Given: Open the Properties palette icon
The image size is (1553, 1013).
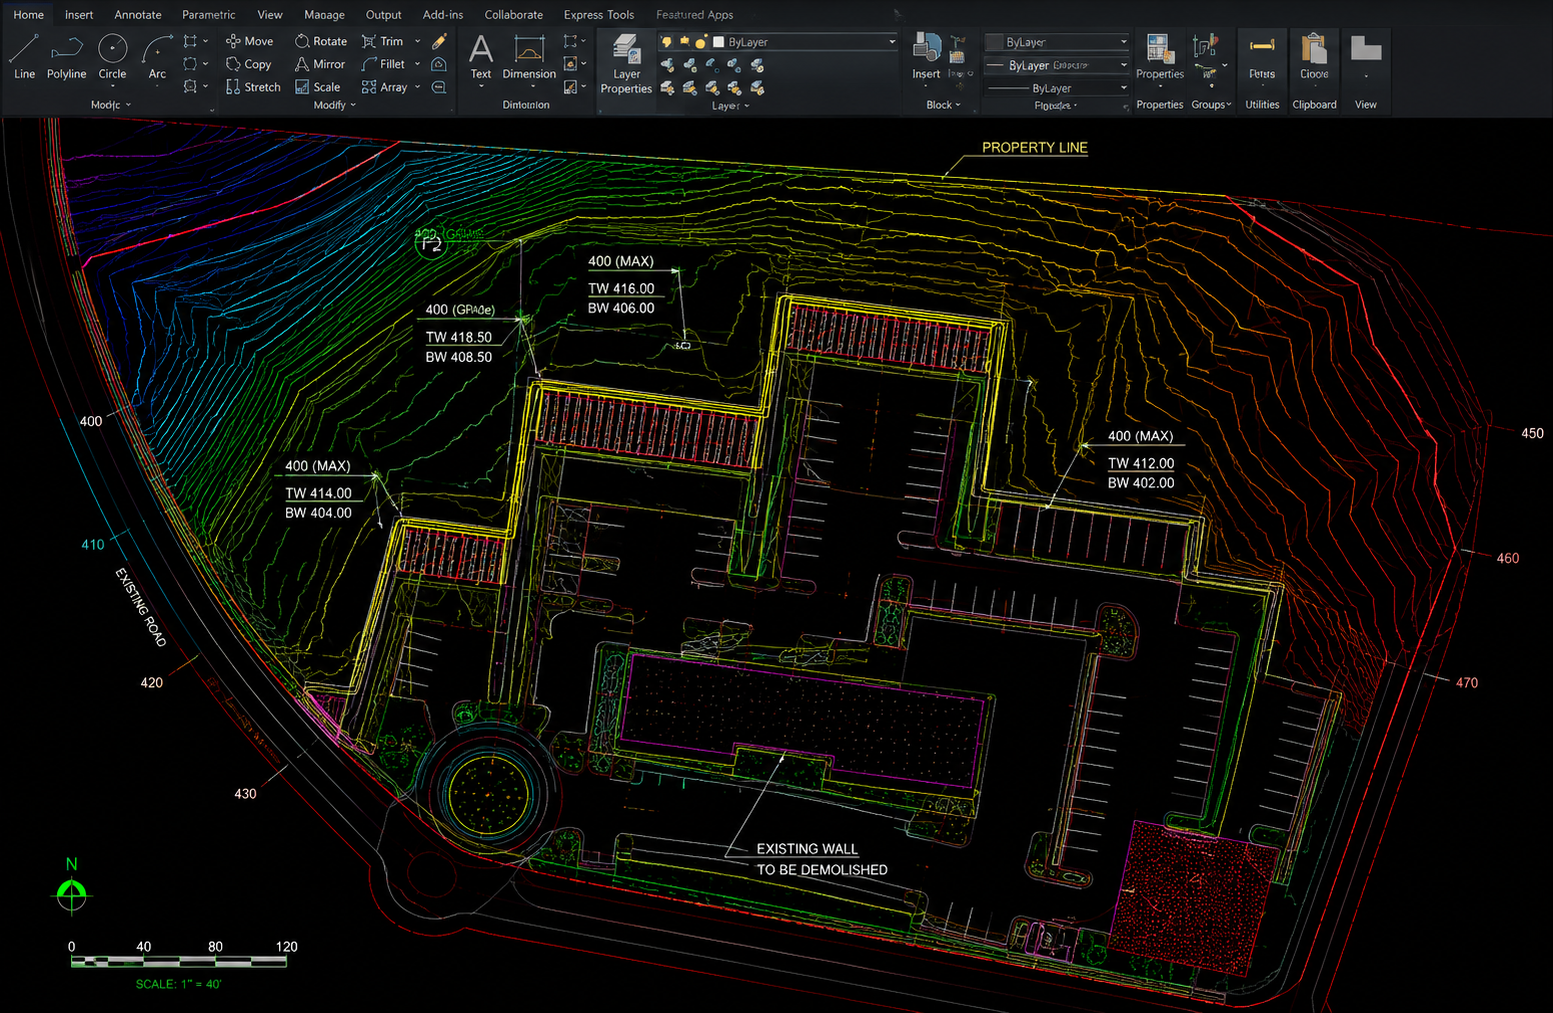Looking at the screenshot, I should (x=1160, y=48).
